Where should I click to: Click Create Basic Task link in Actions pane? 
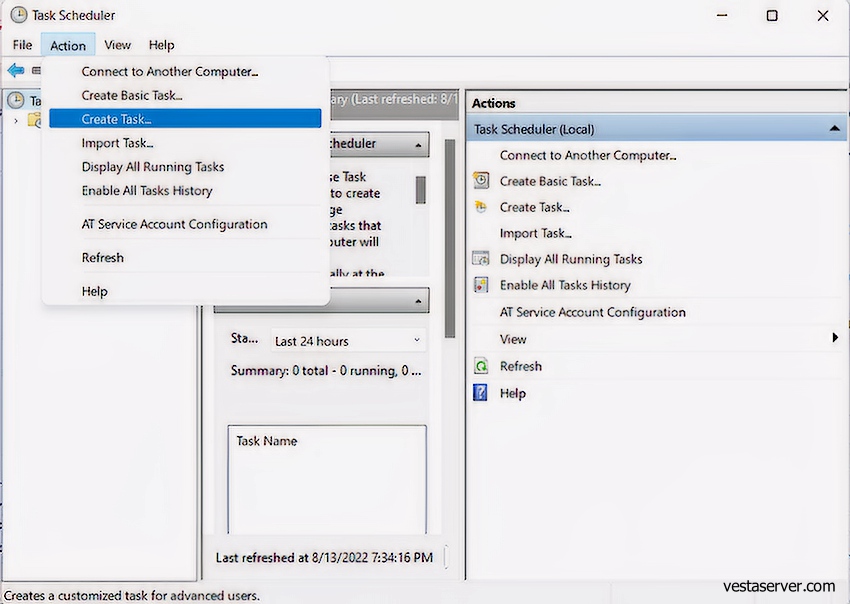550,181
